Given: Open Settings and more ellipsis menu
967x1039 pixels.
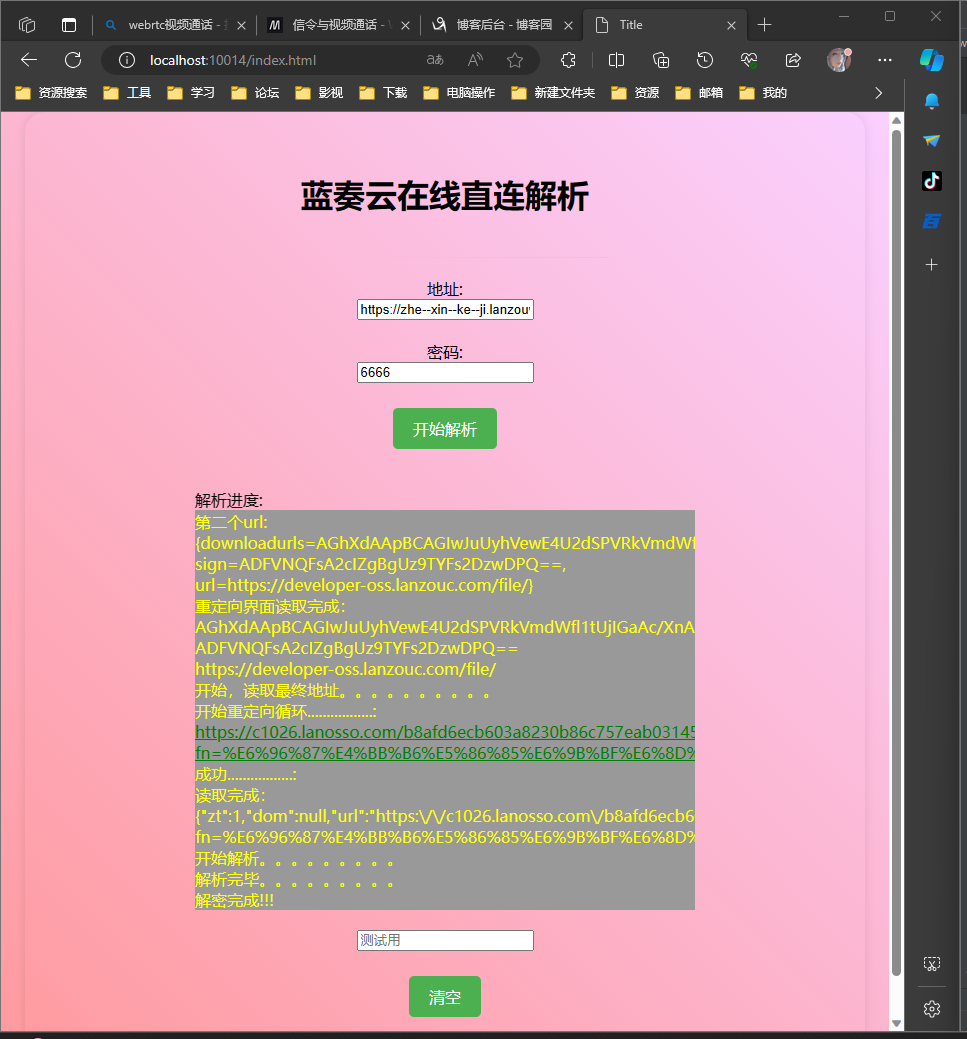Looking at the screenshot, I should click(x=885, y=60).
